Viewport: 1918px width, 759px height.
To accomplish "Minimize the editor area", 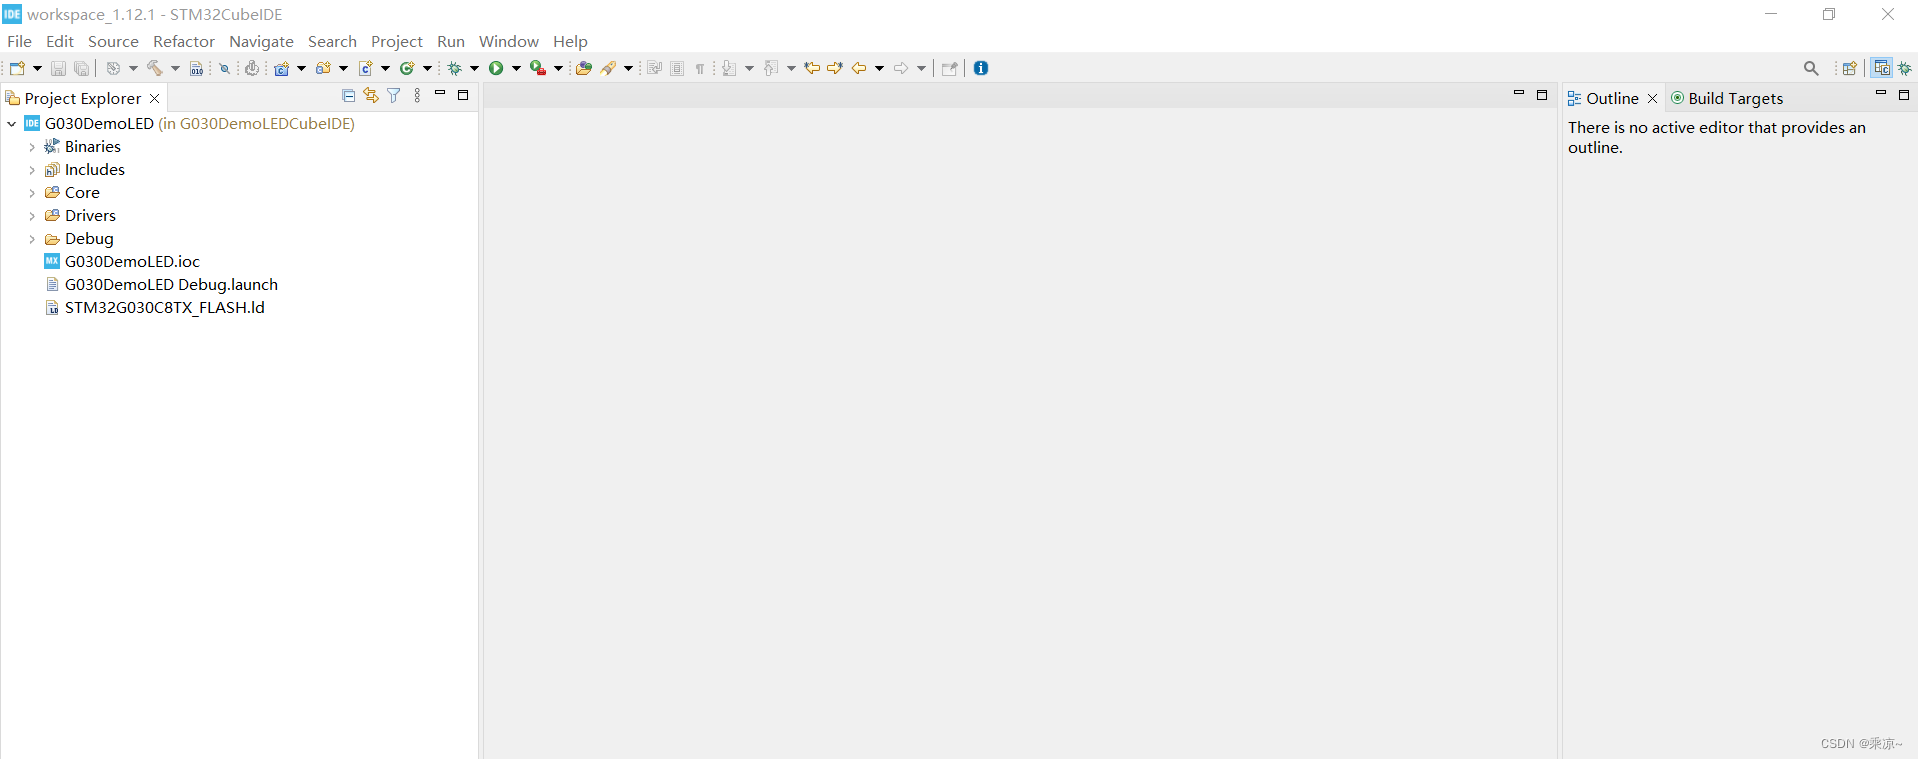I will click(1519, 94).
